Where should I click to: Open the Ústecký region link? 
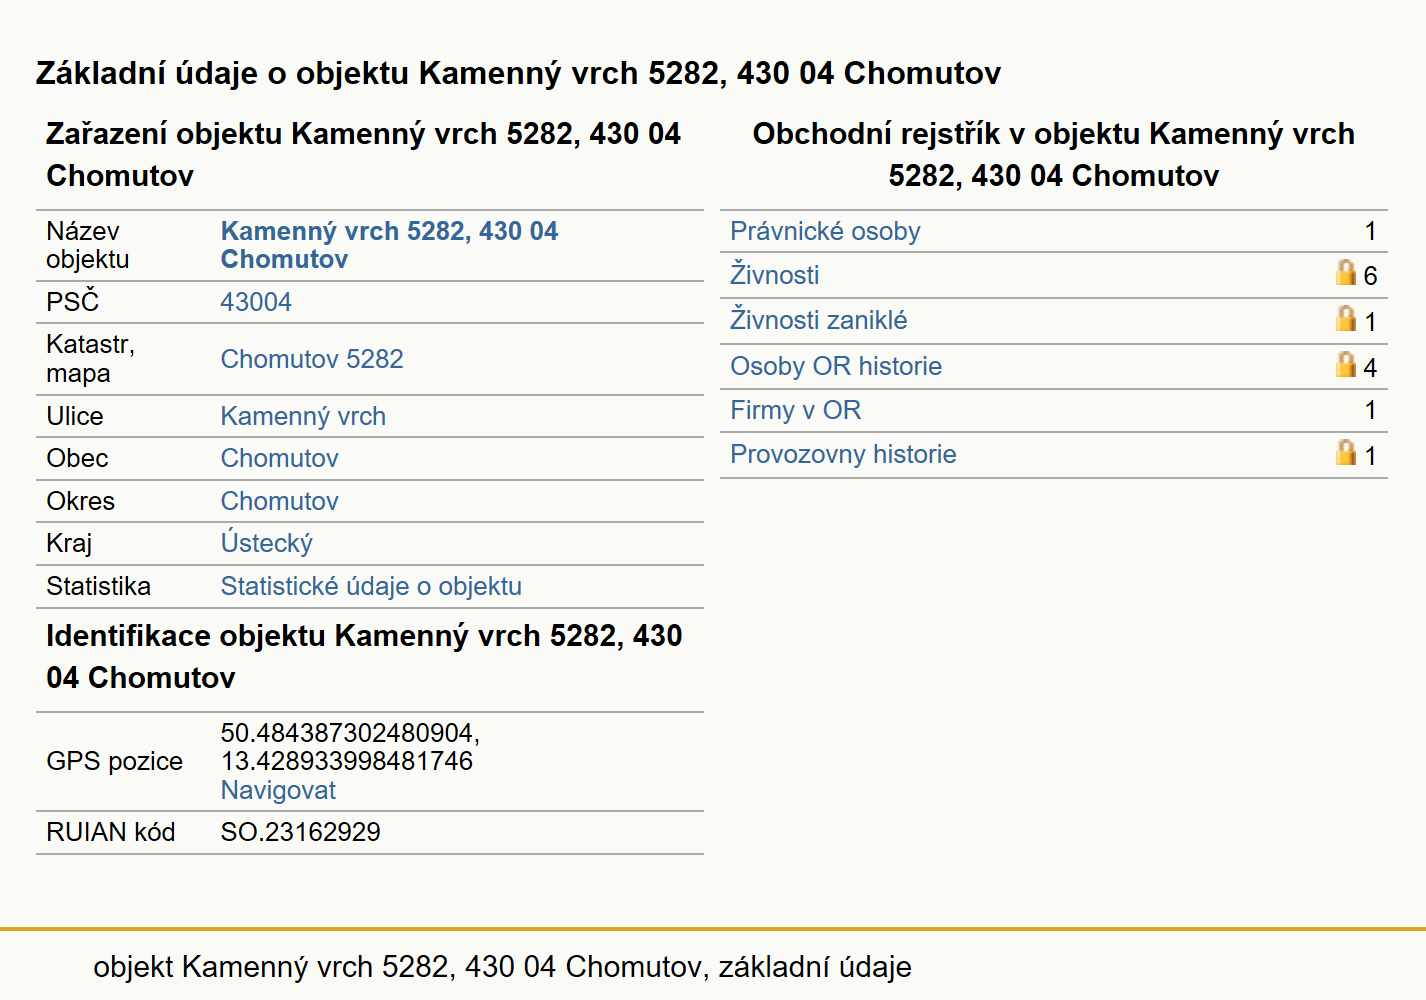(x=267, y=543)
